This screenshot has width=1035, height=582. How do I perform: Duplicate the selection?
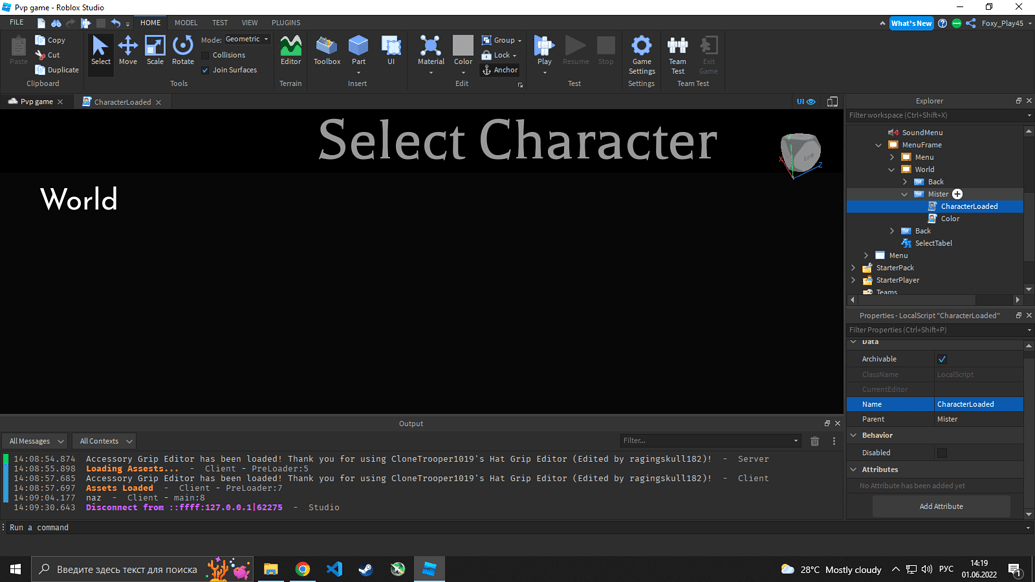click(57, 70)
